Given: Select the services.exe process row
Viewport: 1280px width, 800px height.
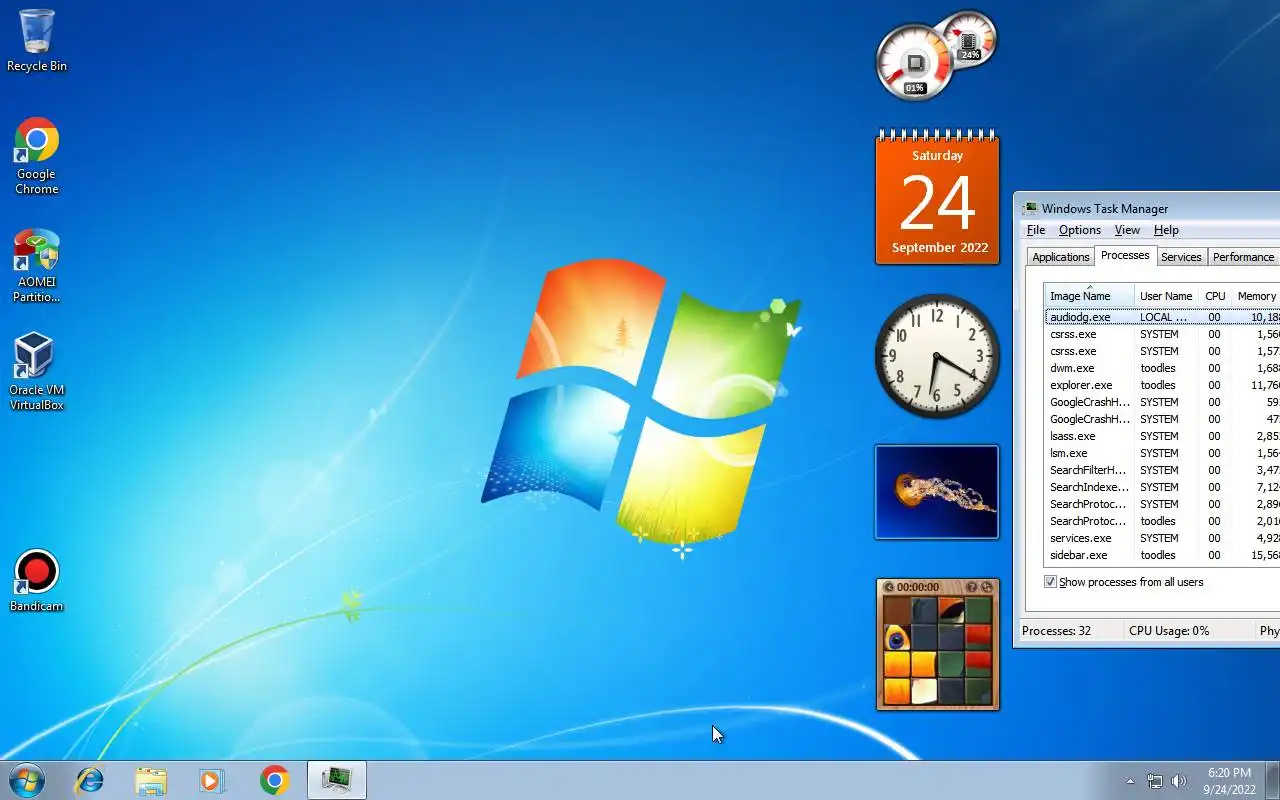Looking at the screenshot, I should pos(1162,538).
